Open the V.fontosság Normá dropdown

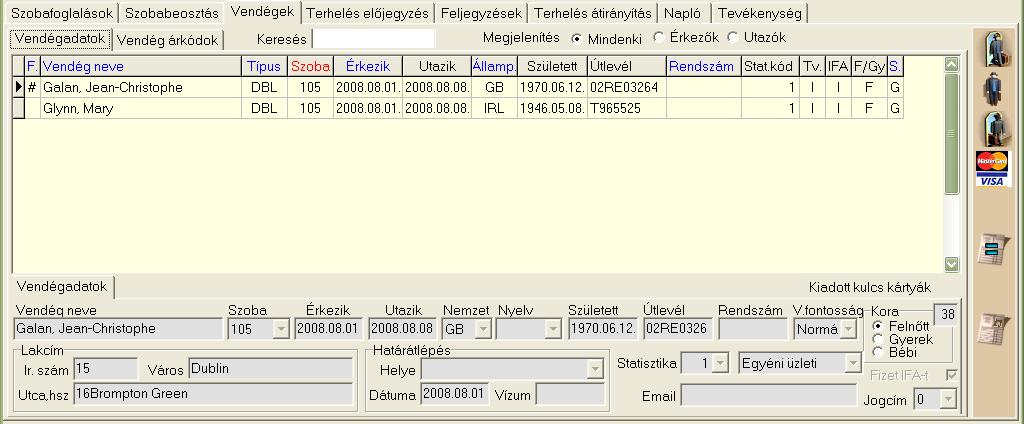(x=848, y=329)
